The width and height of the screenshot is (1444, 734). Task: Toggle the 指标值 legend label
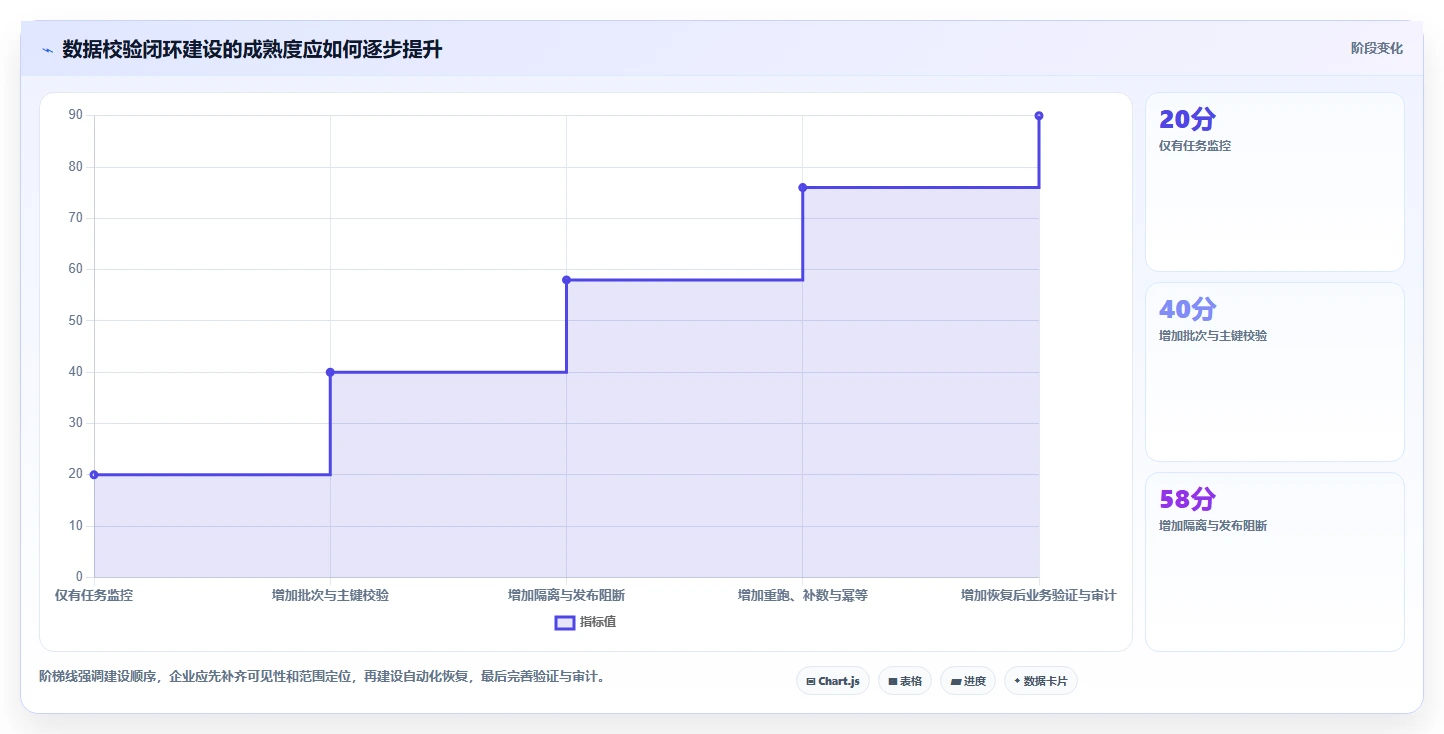coord(598,622)
